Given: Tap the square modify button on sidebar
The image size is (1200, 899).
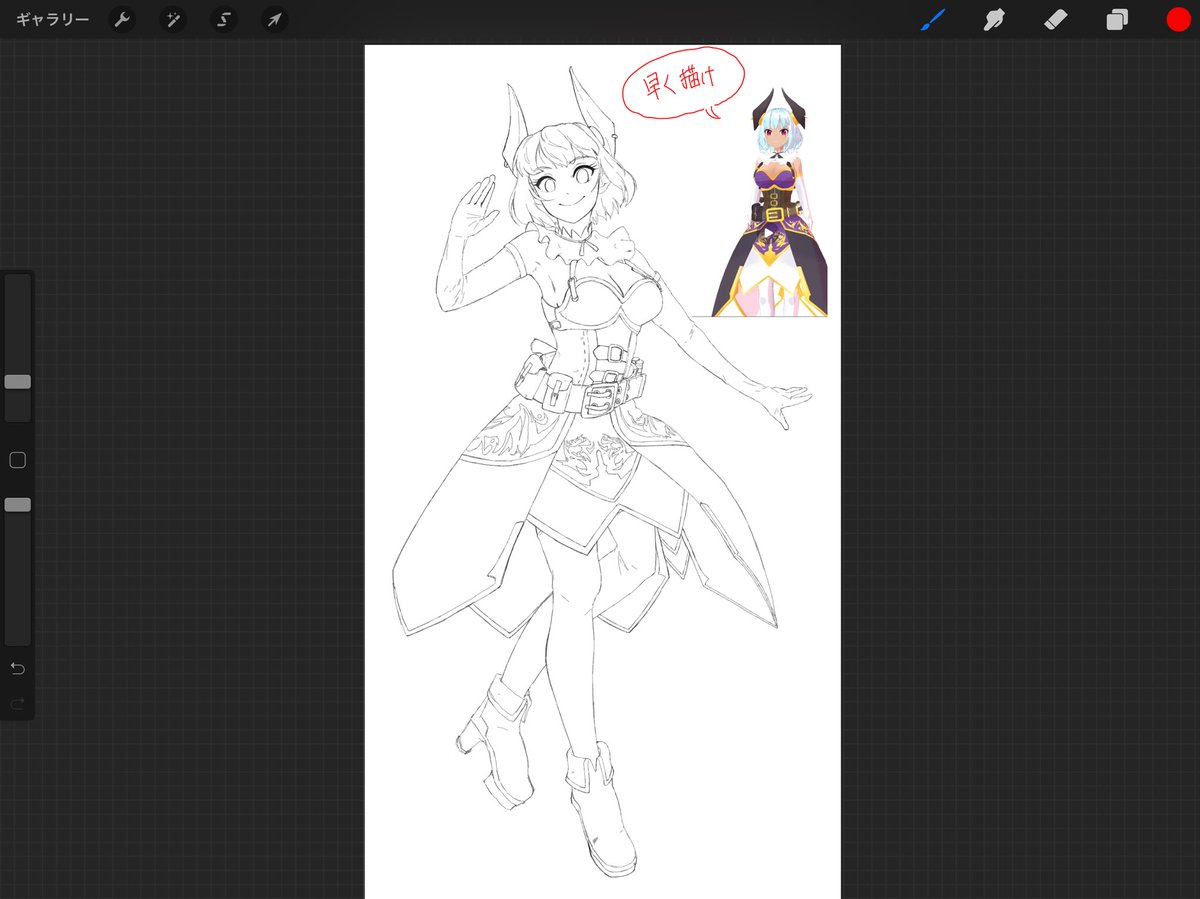Looking at the screenshot, I should pos(17,460).
